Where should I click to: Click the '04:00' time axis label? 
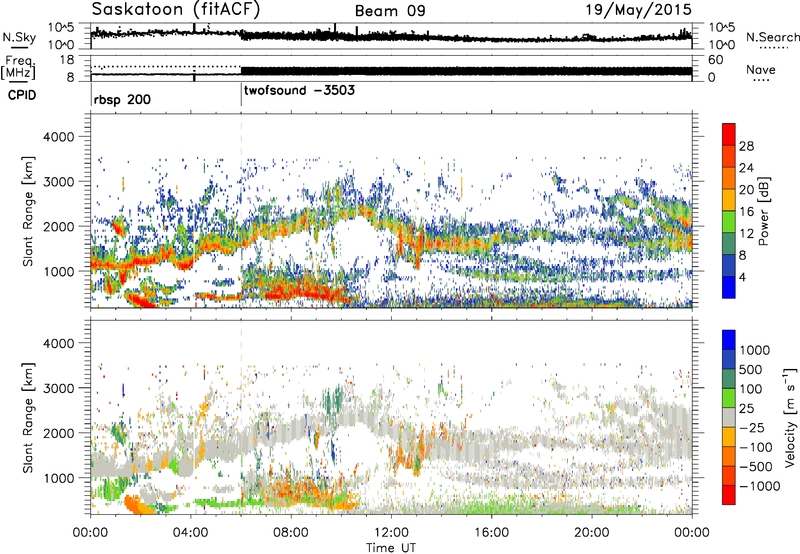(191, 533)
